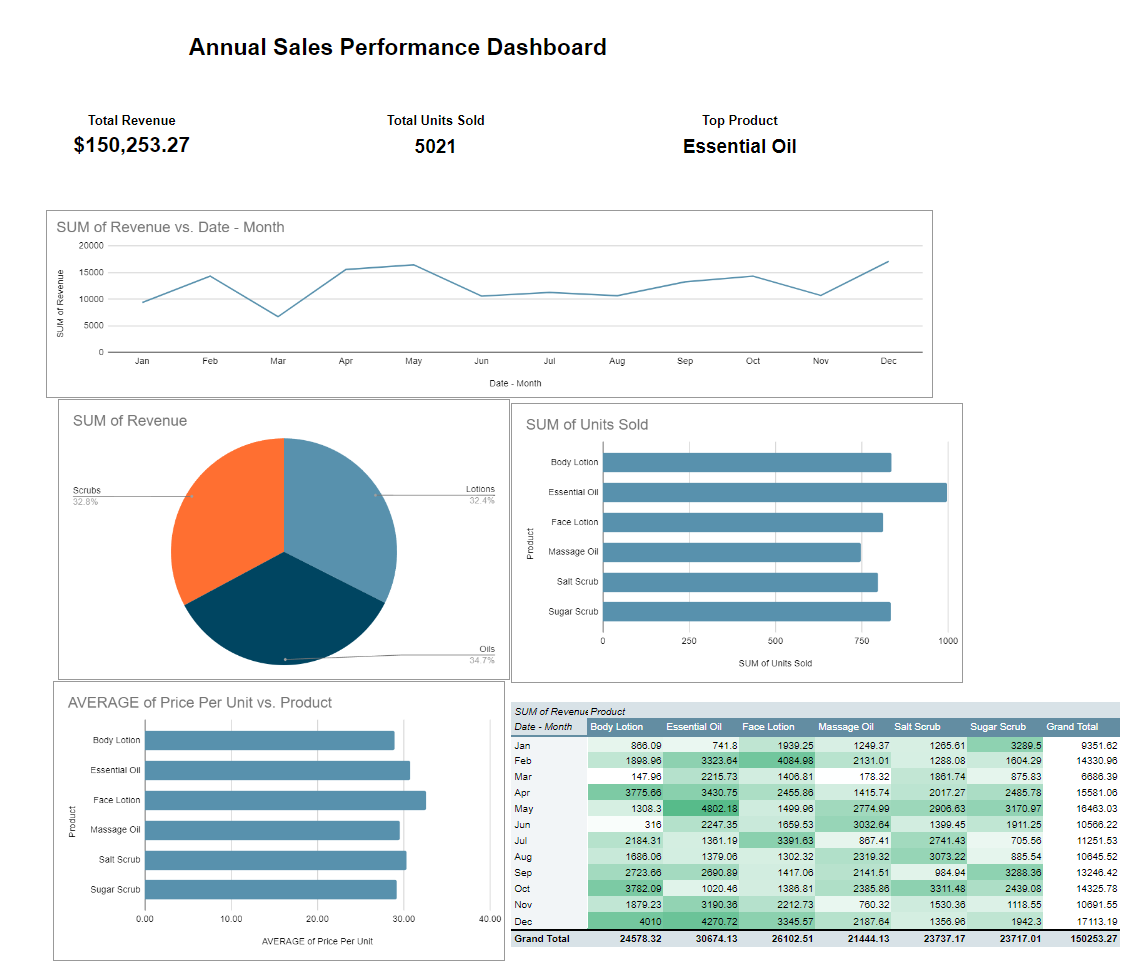Click the Top Product value Essential Oil
1132x979 pixels.
point(739,147)
